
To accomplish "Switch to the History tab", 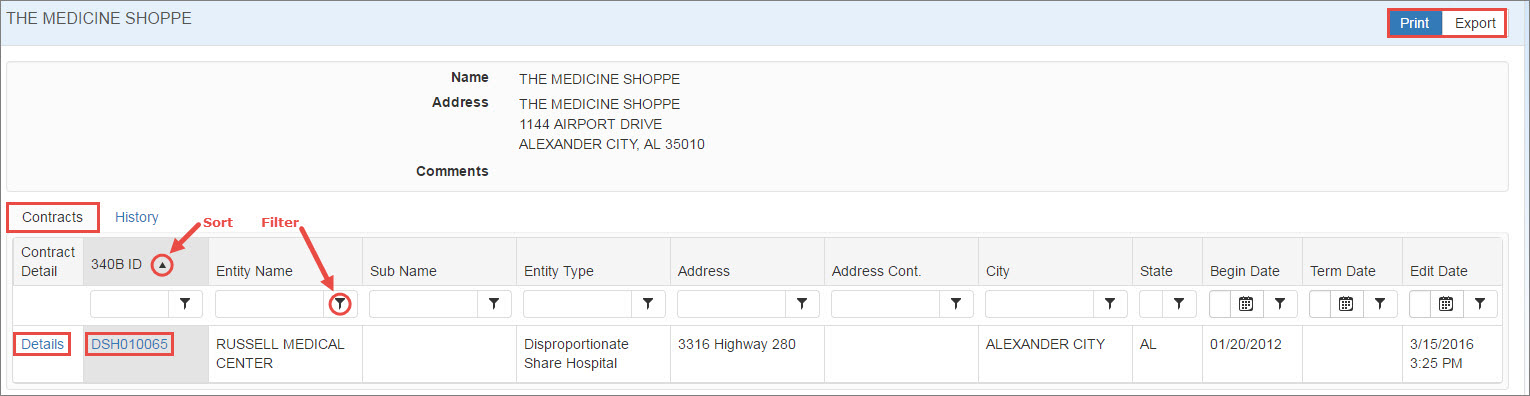I will click(x=137, y=217).
